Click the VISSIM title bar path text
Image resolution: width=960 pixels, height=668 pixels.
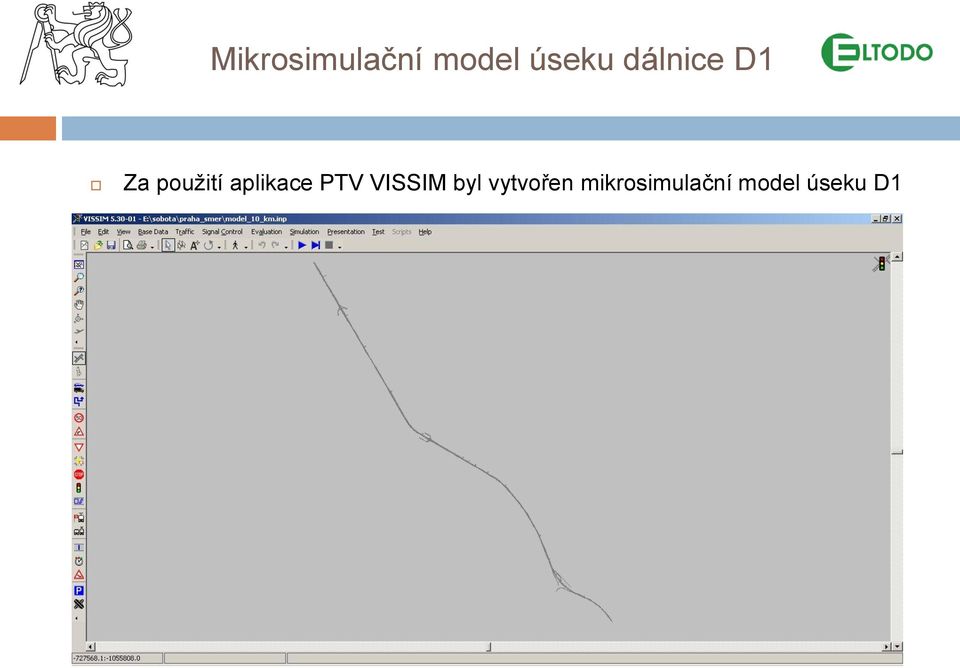click(x=185, y=219)
